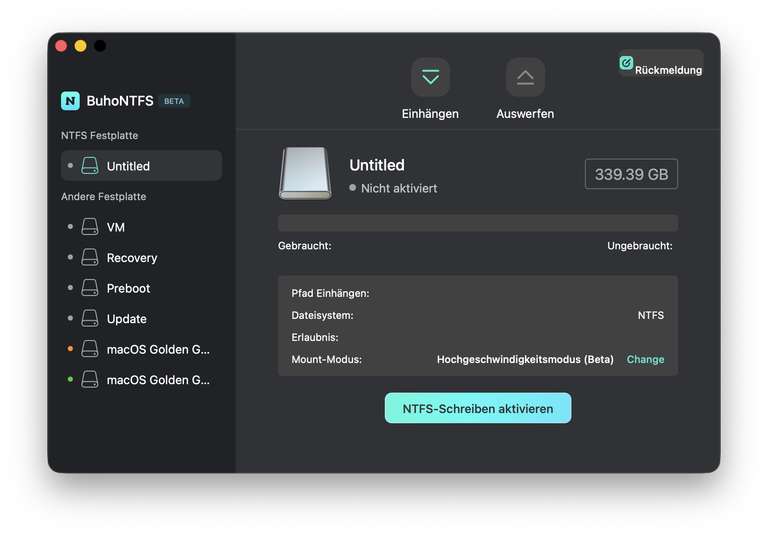Click the BuhoNTFS app logo icon
The height and width of the screenshot is (536, 768).
[71, 101]
